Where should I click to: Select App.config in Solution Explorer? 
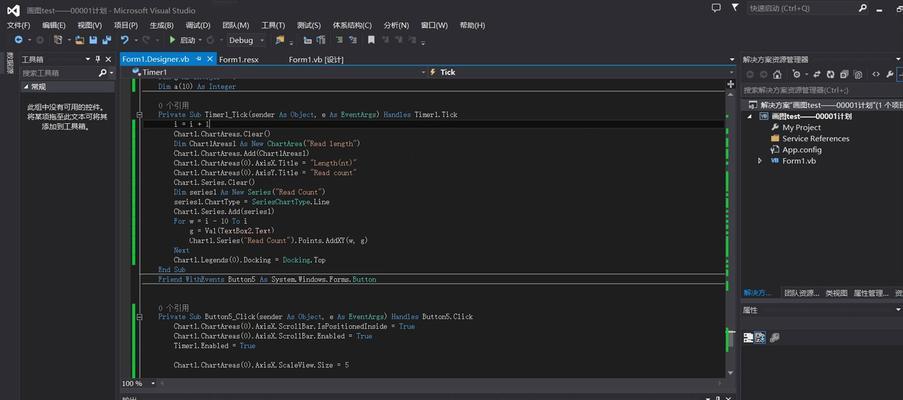[x=802, y=150]
